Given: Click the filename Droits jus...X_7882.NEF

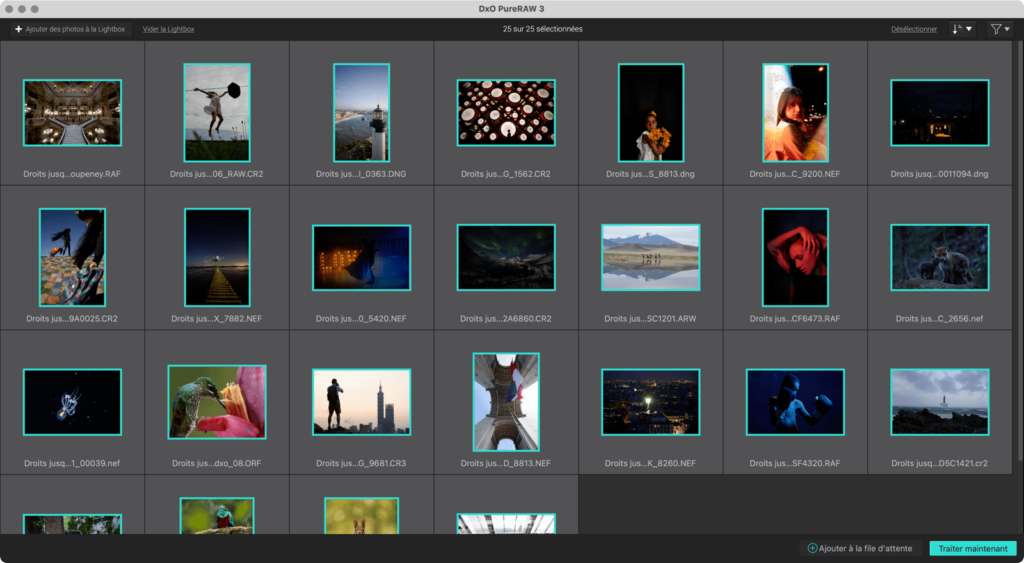Looking at the screenshot, I should 217,319.
